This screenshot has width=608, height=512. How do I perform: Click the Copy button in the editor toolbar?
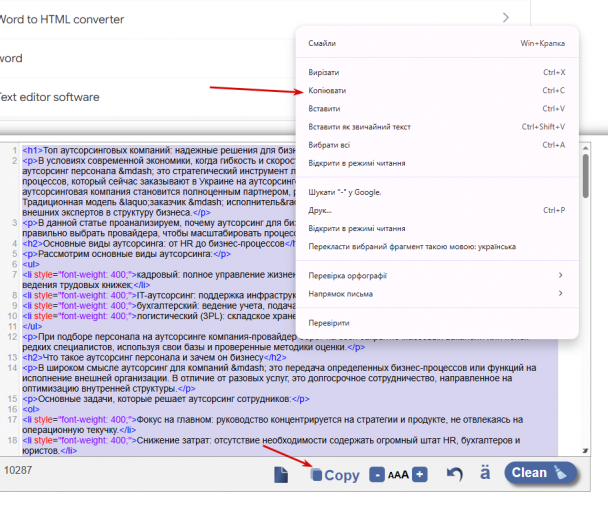click(335, 475)
